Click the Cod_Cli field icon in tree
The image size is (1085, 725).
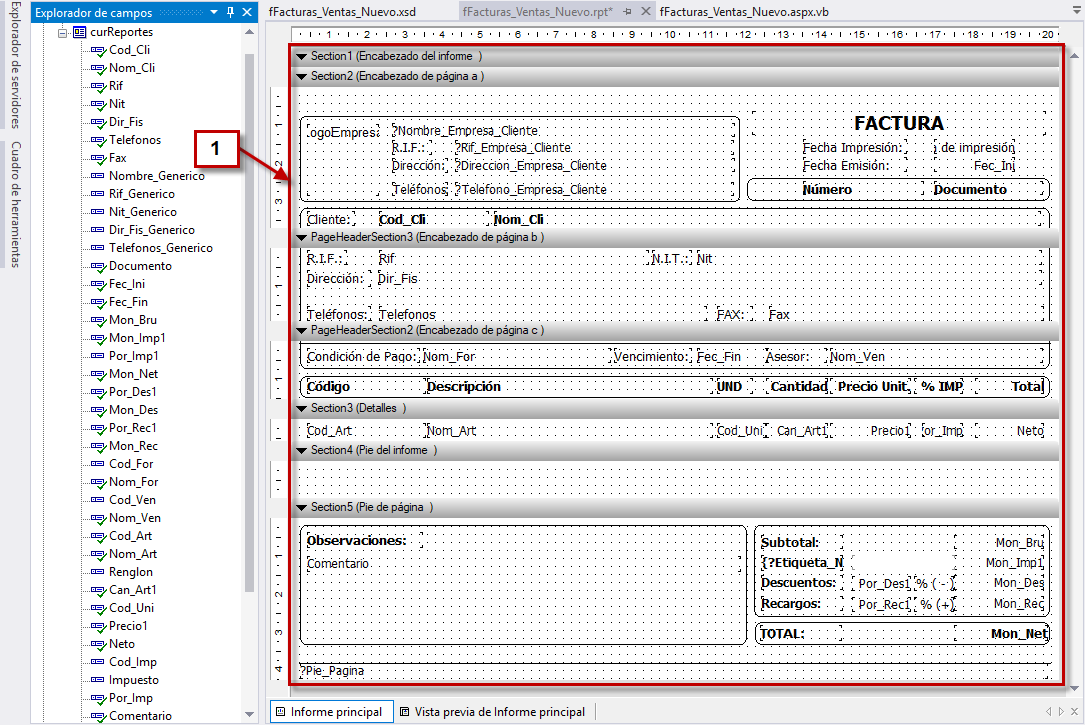click(x=97, y=50)
